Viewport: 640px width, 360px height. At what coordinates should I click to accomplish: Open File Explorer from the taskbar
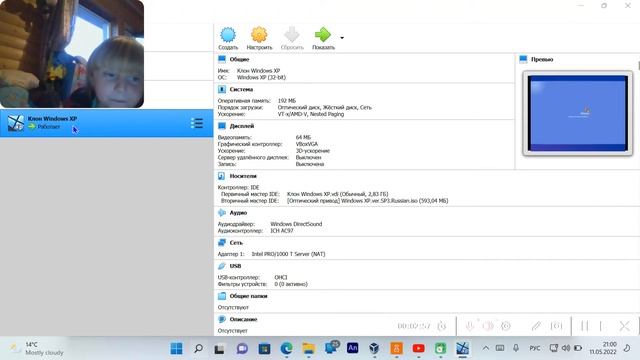pos(309,349)
